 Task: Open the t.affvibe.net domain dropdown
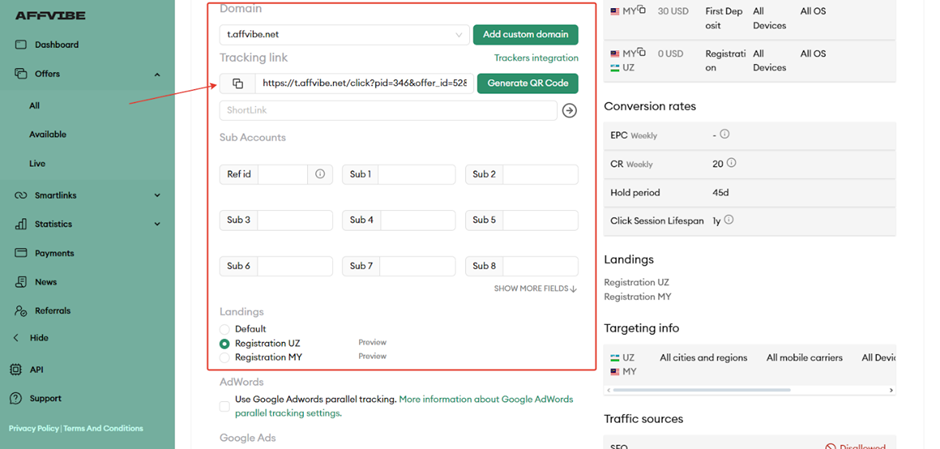click(x=344, y=35)
